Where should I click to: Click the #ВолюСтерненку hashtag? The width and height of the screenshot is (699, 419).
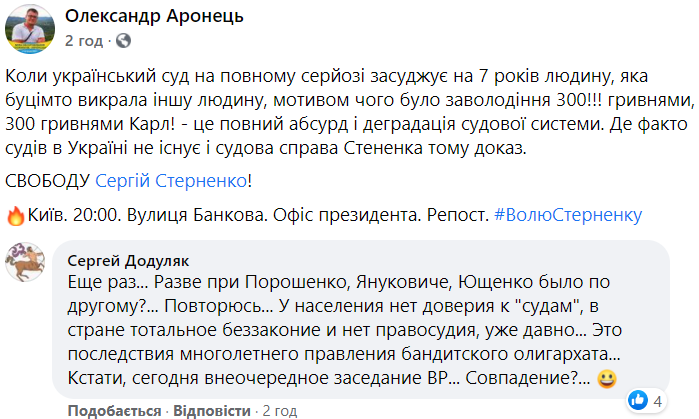[x=569, y=214]
